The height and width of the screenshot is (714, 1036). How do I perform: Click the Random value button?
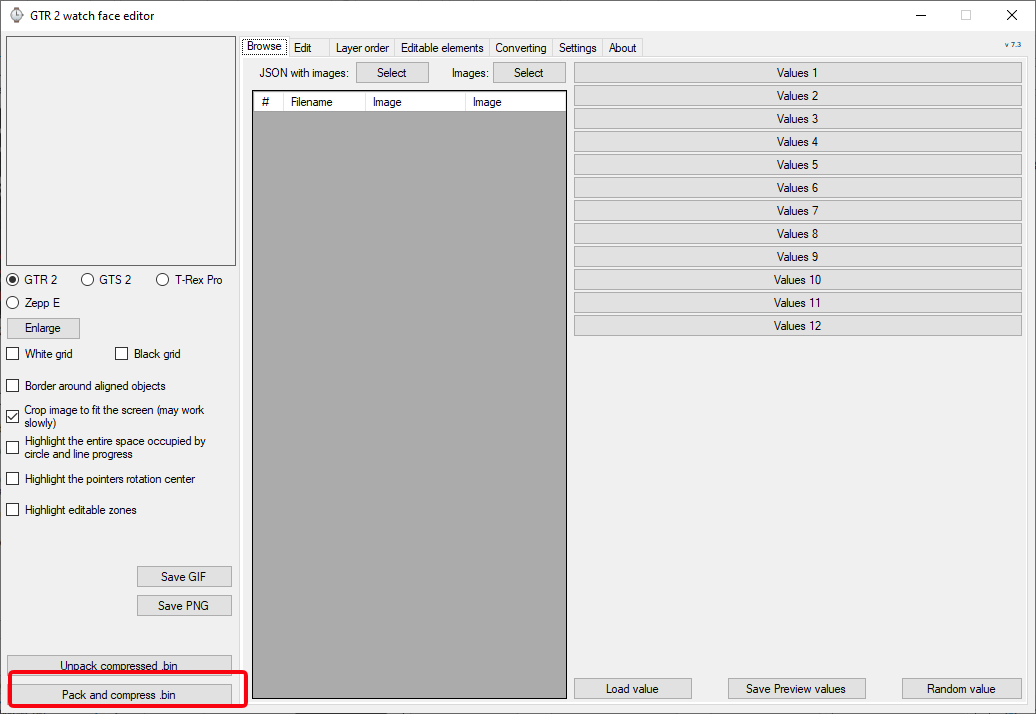click(961, 689)
